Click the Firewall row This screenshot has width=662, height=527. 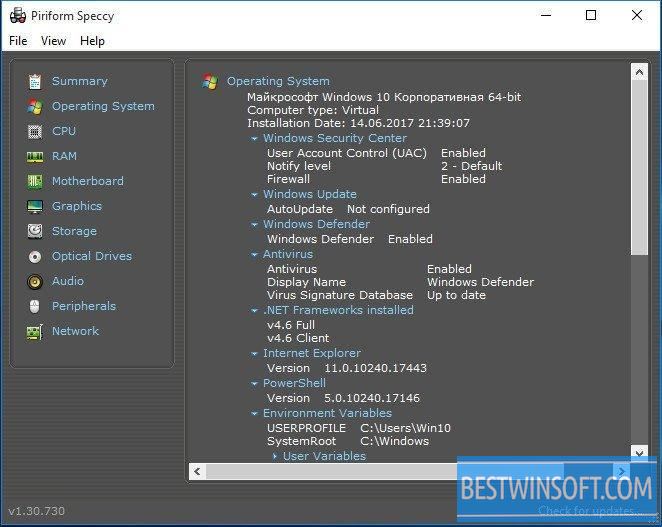[376, 179]
